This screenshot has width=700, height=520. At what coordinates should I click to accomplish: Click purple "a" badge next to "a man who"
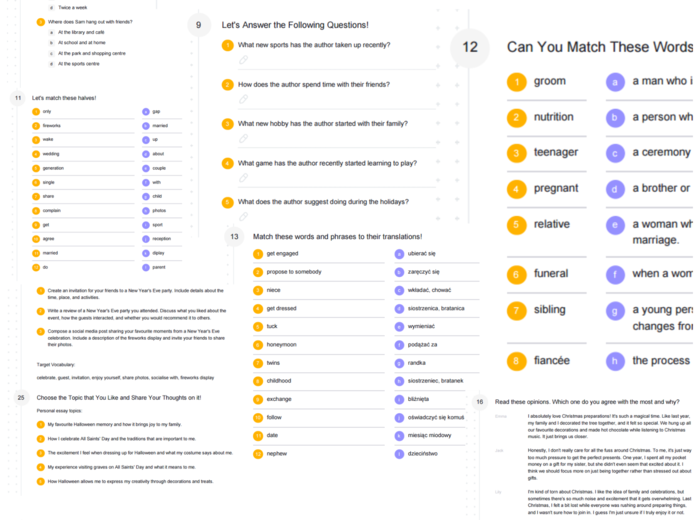617,82
